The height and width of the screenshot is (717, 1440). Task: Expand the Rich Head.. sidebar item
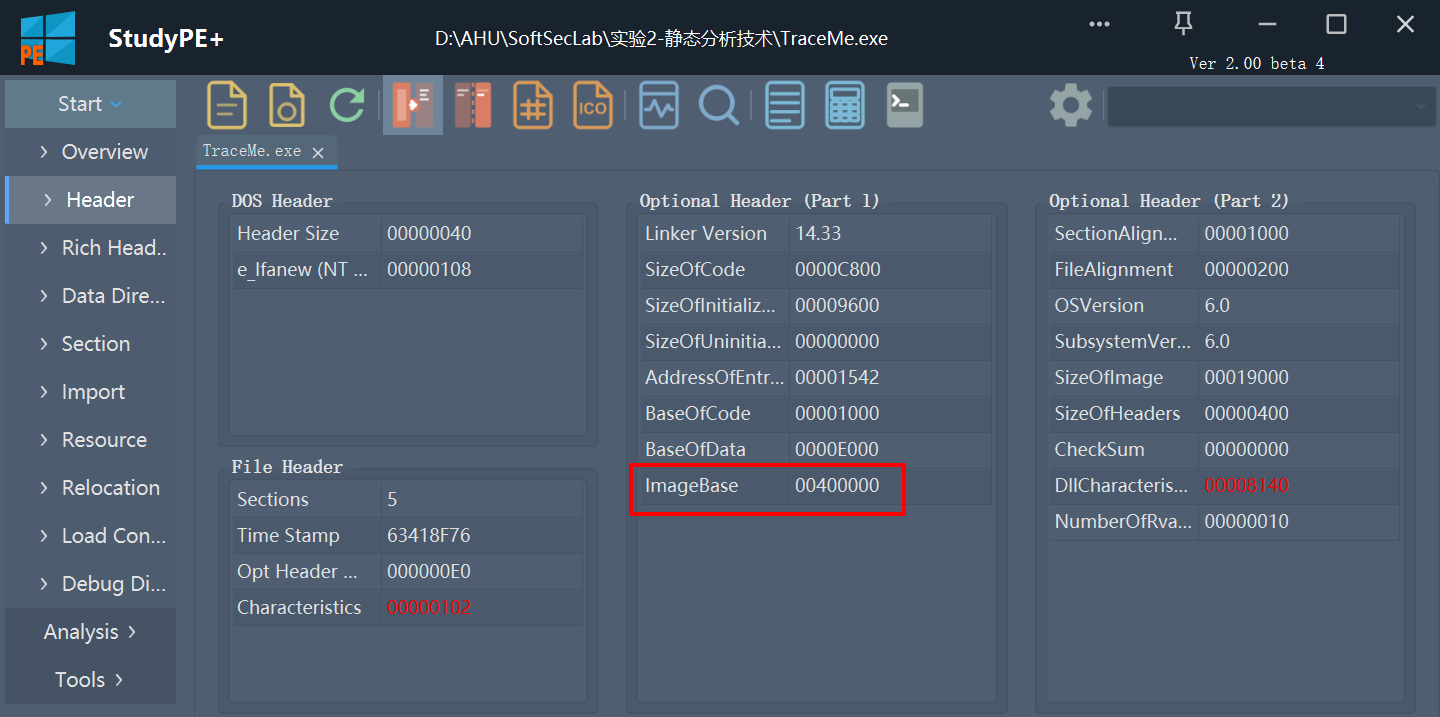90,248
